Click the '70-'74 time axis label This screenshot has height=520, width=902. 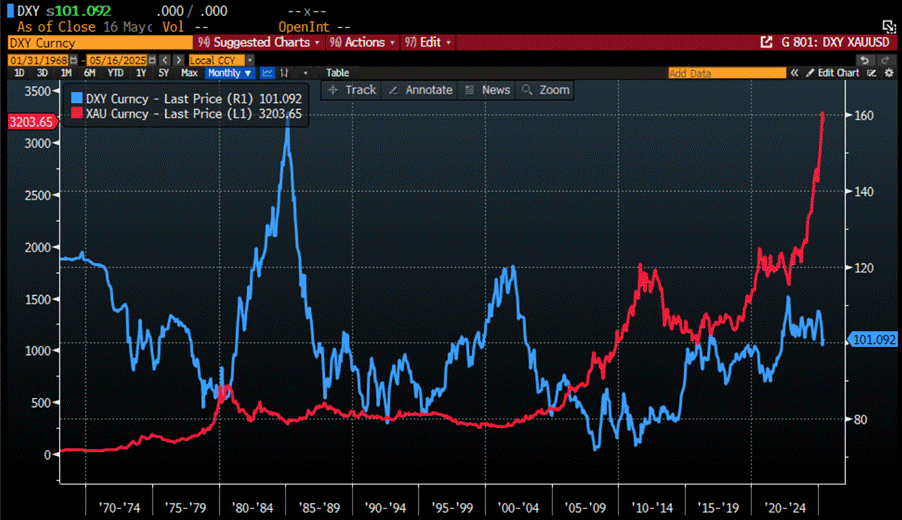click(x=120, y=507)
